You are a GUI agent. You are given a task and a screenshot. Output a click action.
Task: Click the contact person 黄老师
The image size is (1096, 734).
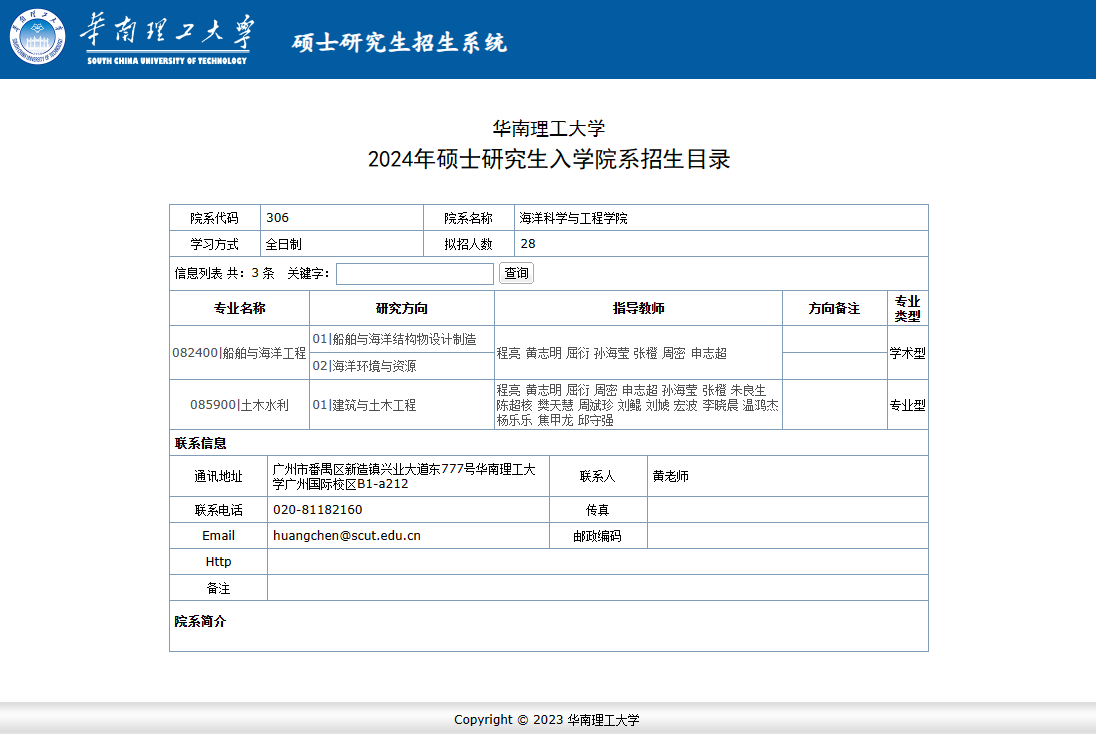(670, 476)
